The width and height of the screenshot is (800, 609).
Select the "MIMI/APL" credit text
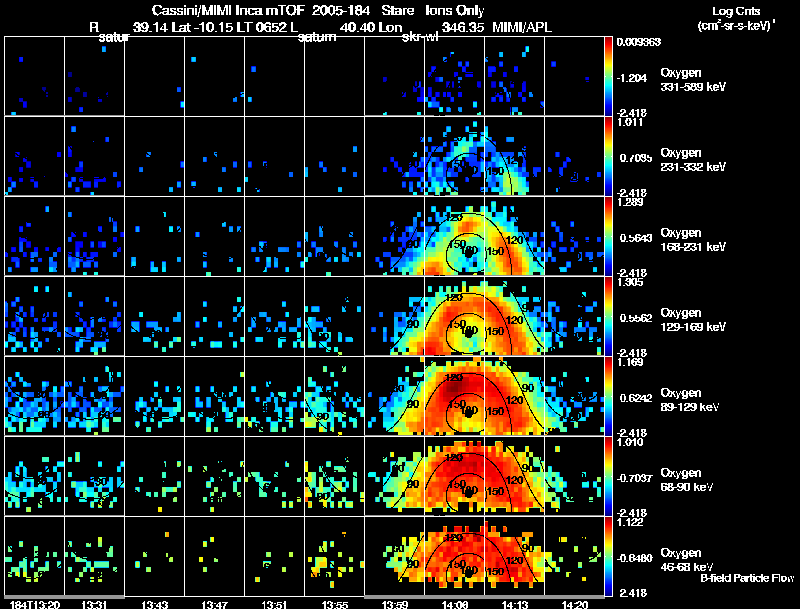pyautogui.click(x=521, y=27)
